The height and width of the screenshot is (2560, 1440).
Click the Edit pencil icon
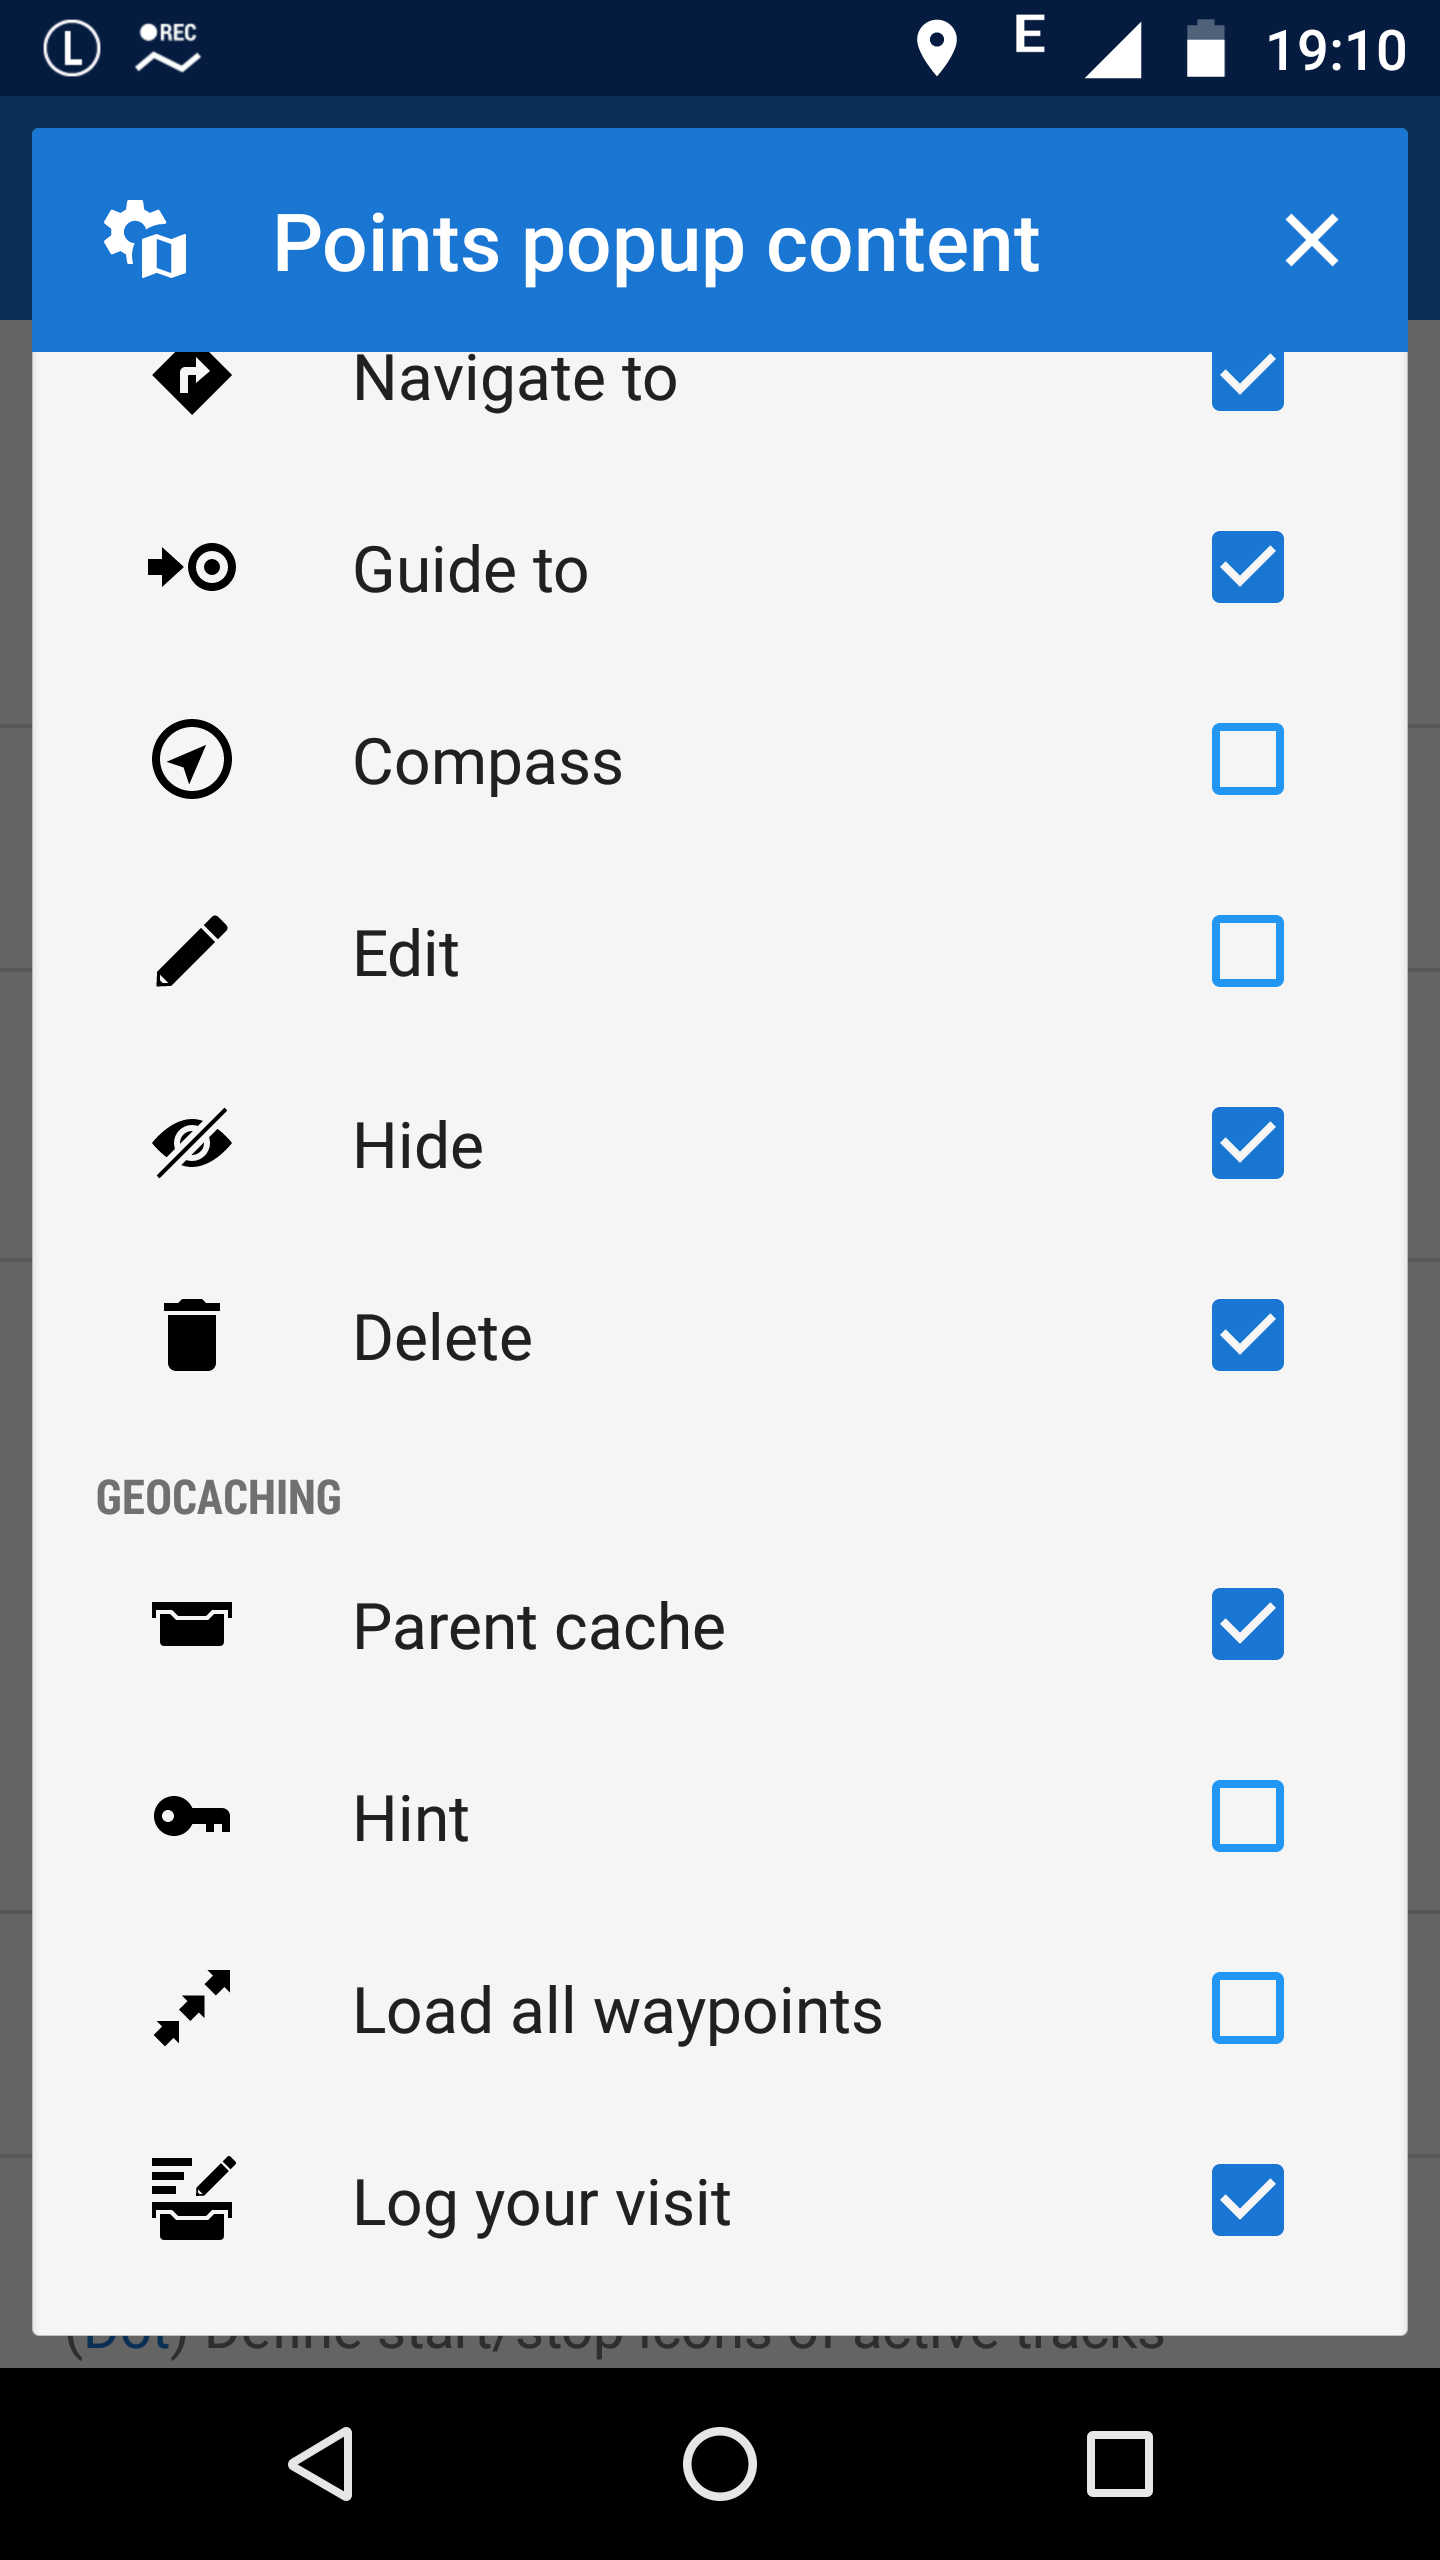pos(191,951)
